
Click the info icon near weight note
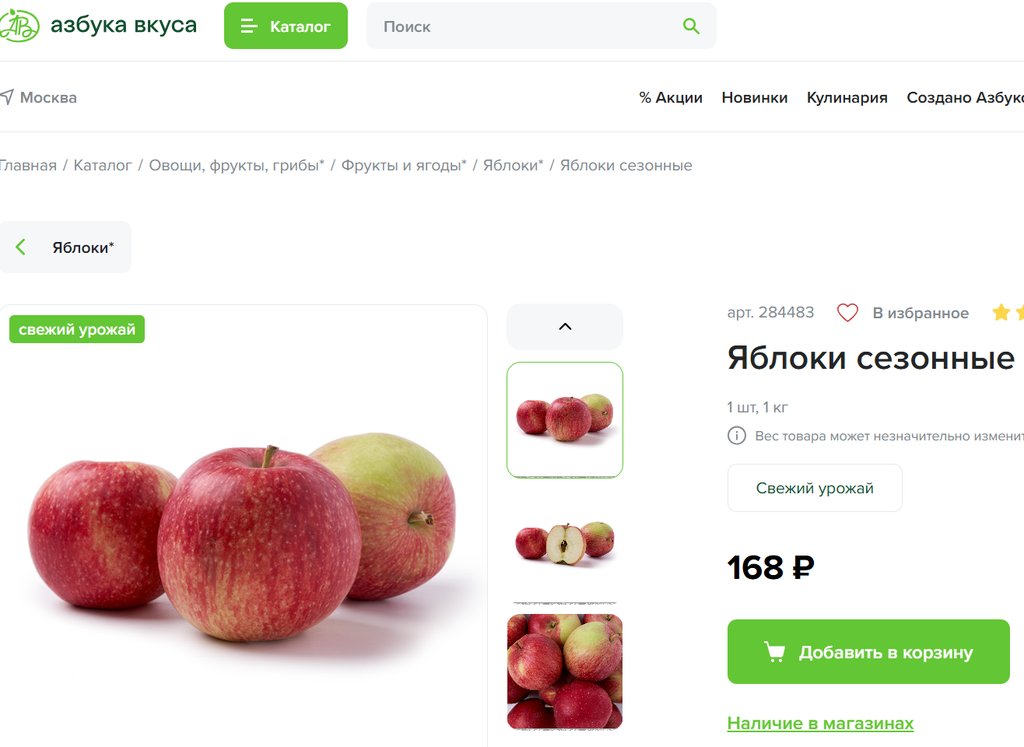coord(737,436)
